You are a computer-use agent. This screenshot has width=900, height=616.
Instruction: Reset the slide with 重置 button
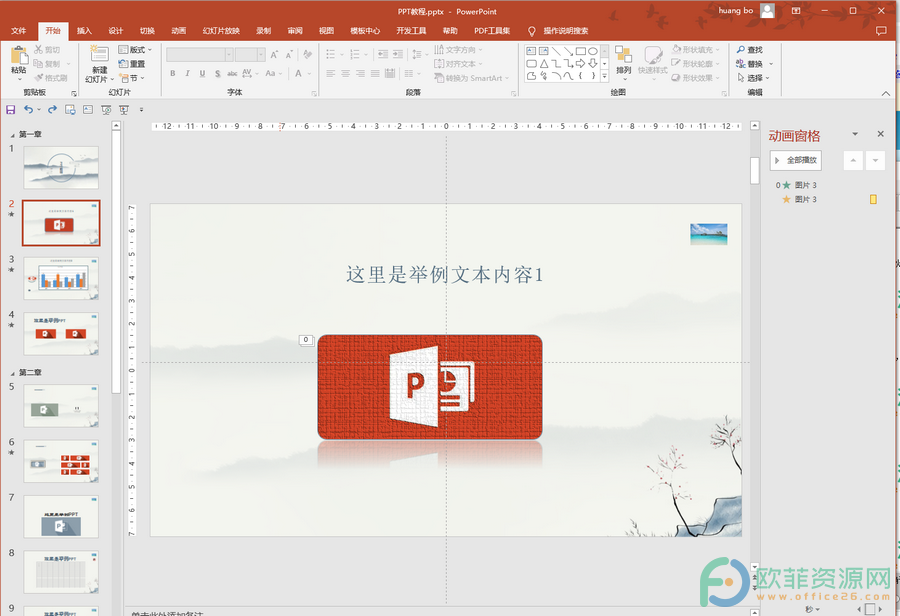pyautogui.click(x=132, y=64)
